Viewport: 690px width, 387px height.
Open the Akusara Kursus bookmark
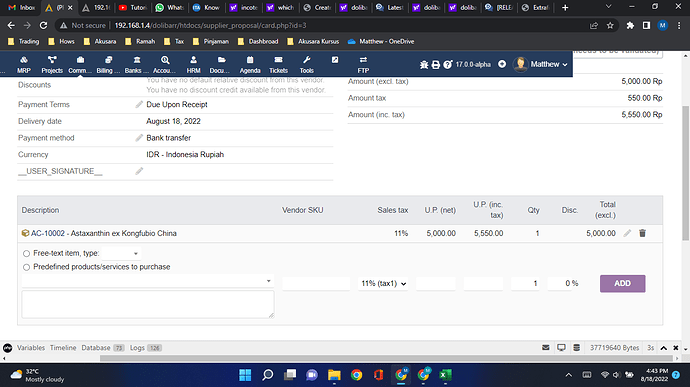point(313,41)
